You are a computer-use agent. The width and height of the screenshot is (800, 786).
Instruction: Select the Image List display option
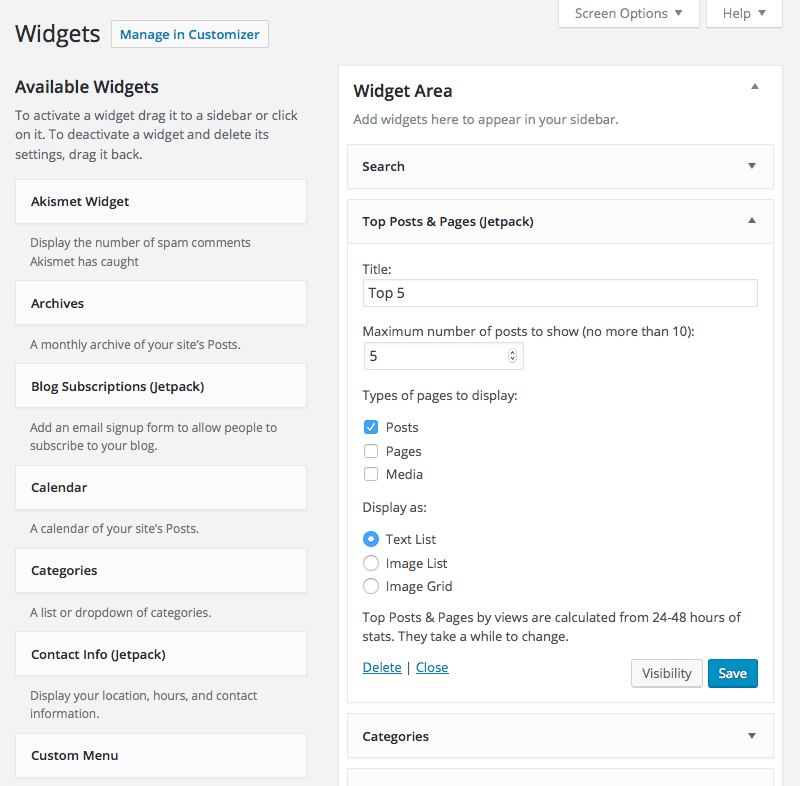tap(371, 562)
